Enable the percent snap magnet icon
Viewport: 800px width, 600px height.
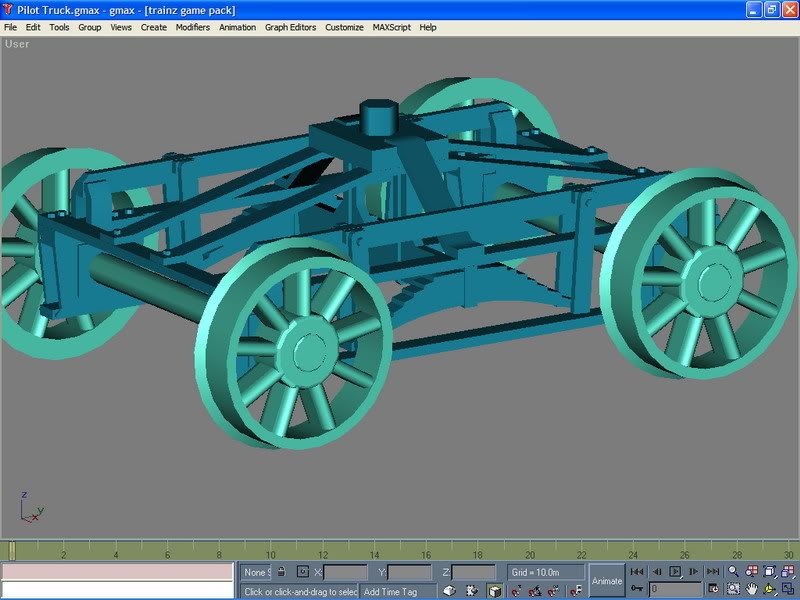tap(554, 591)
